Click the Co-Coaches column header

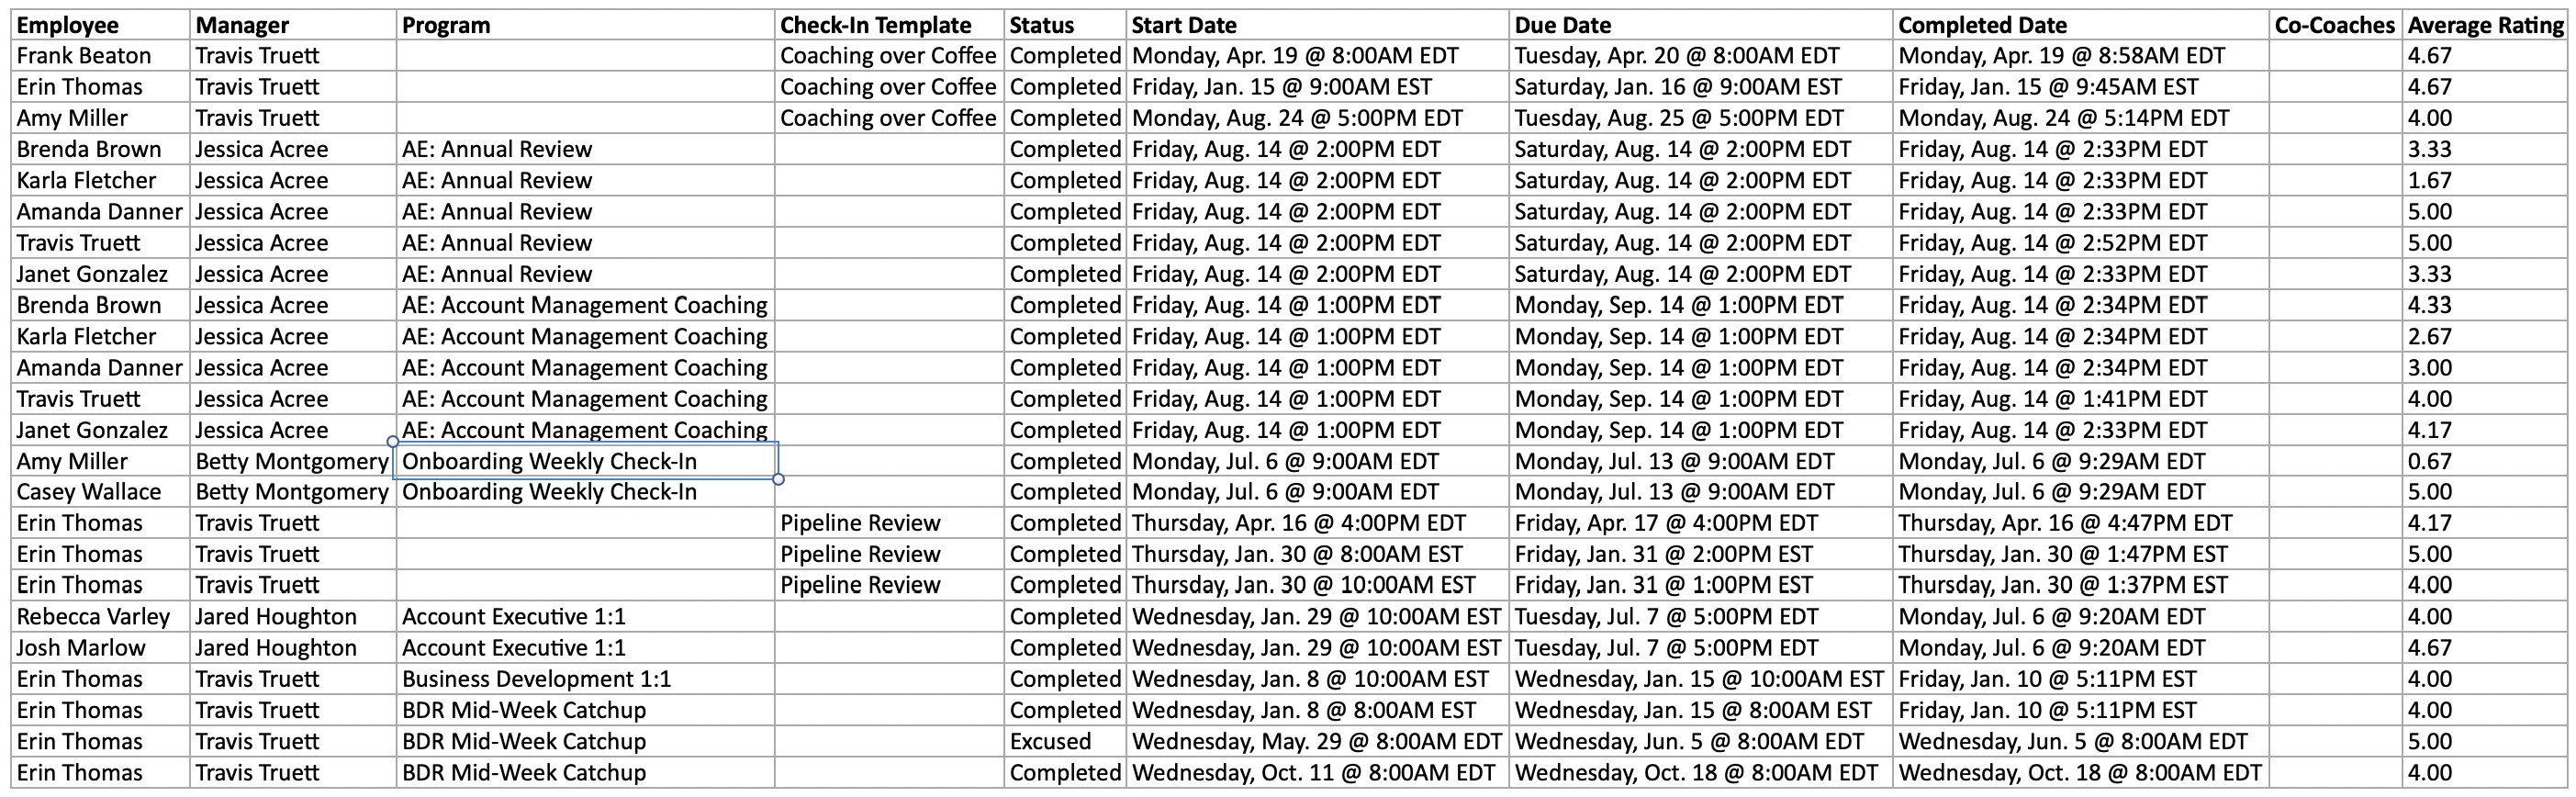pyautogui.click(x=2334, y=25)
